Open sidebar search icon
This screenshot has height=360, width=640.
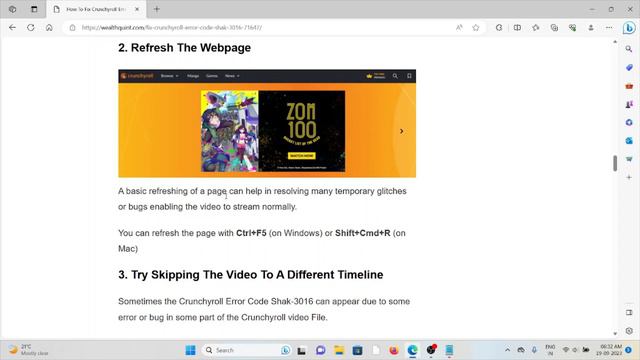coord(629,49)
